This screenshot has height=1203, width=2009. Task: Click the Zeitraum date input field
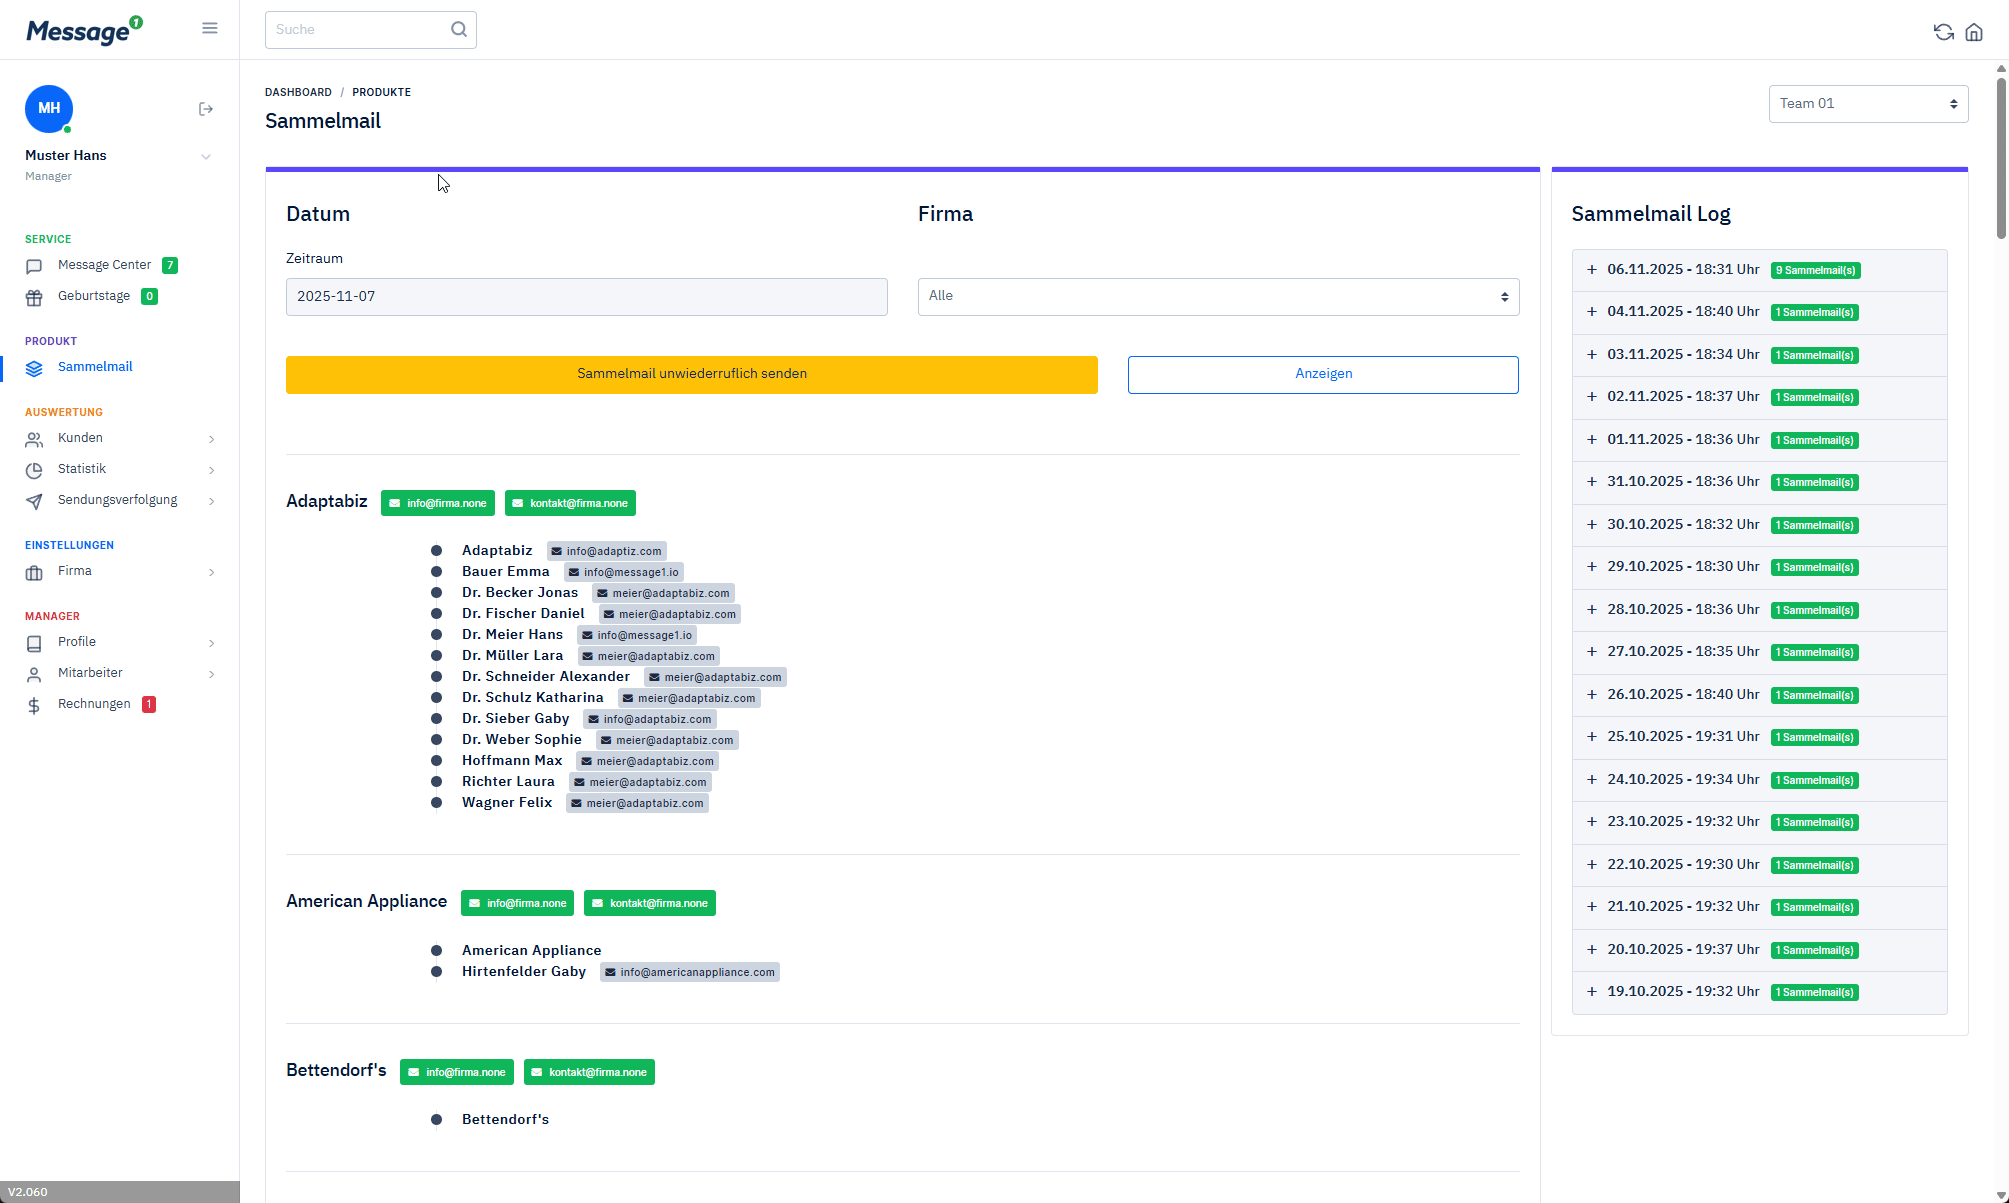[586, 297]
